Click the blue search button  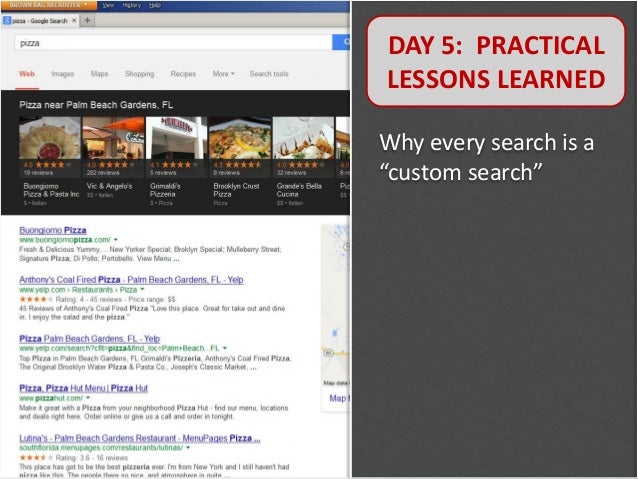[341, 42]
